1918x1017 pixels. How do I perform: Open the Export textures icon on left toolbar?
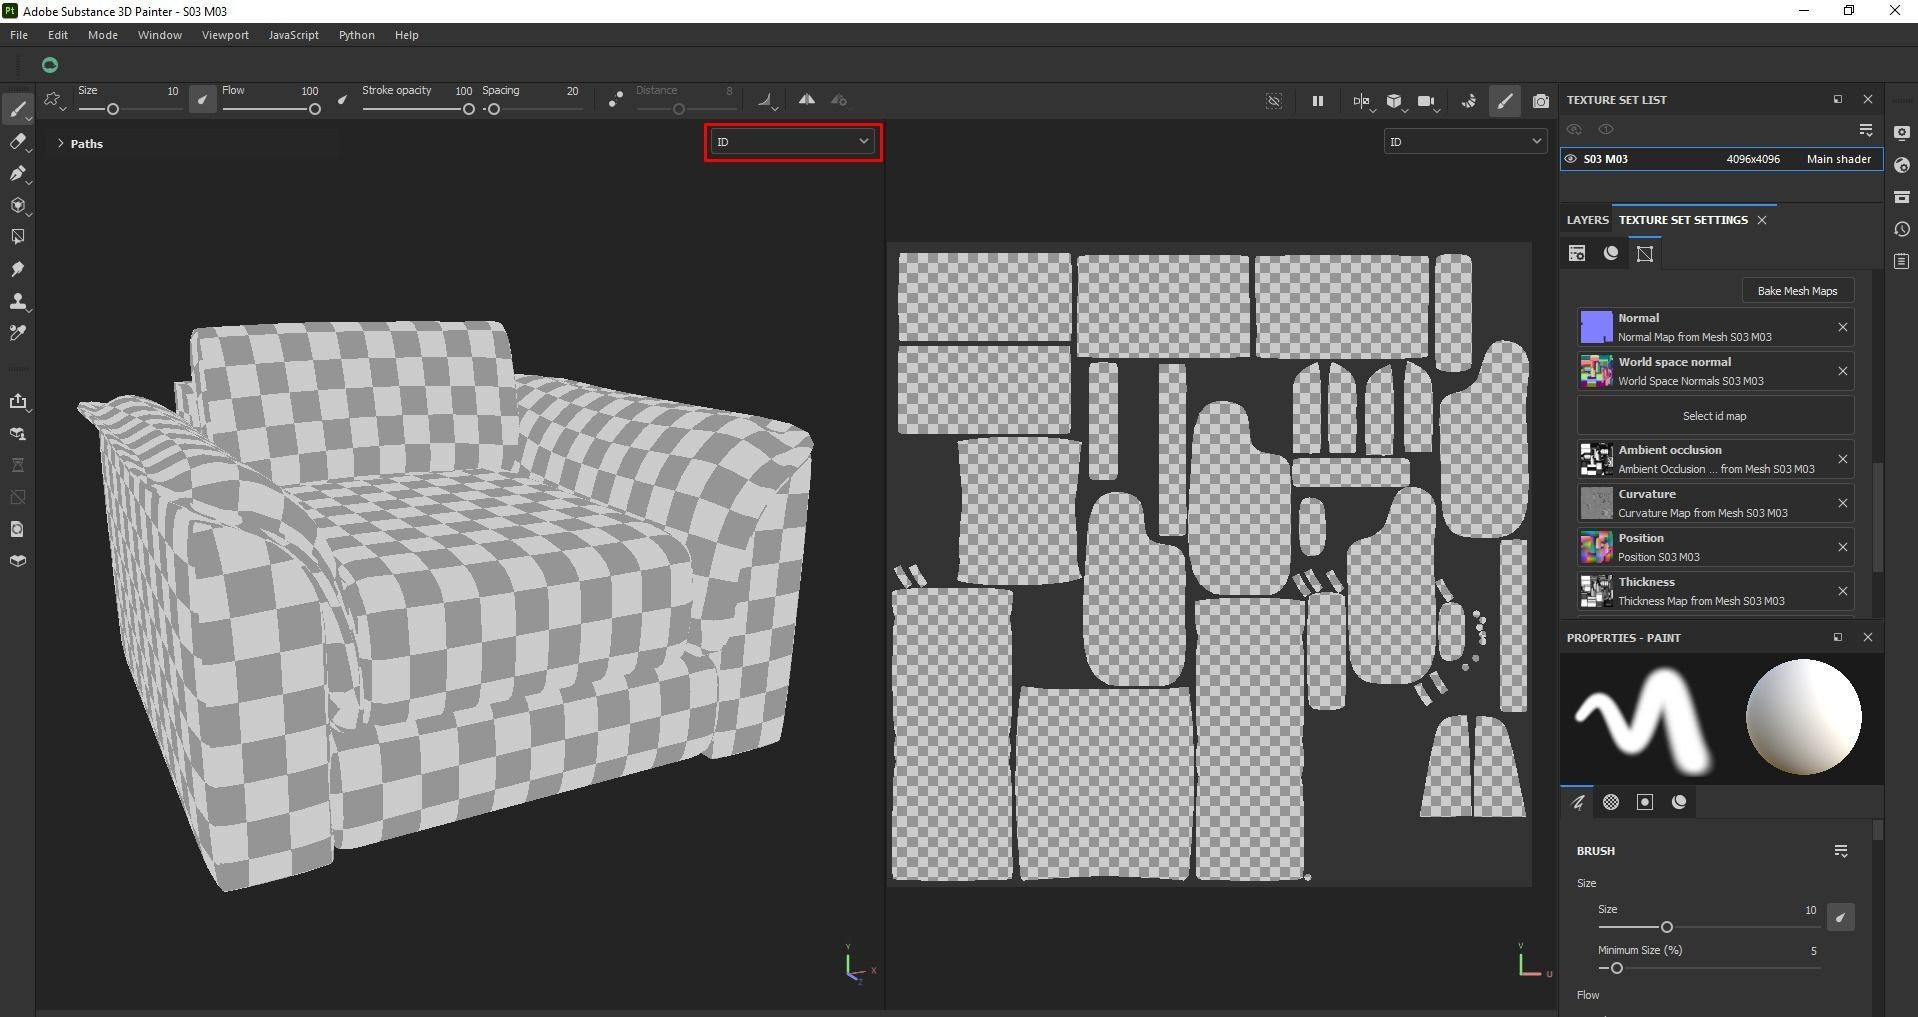pos(18,401)
